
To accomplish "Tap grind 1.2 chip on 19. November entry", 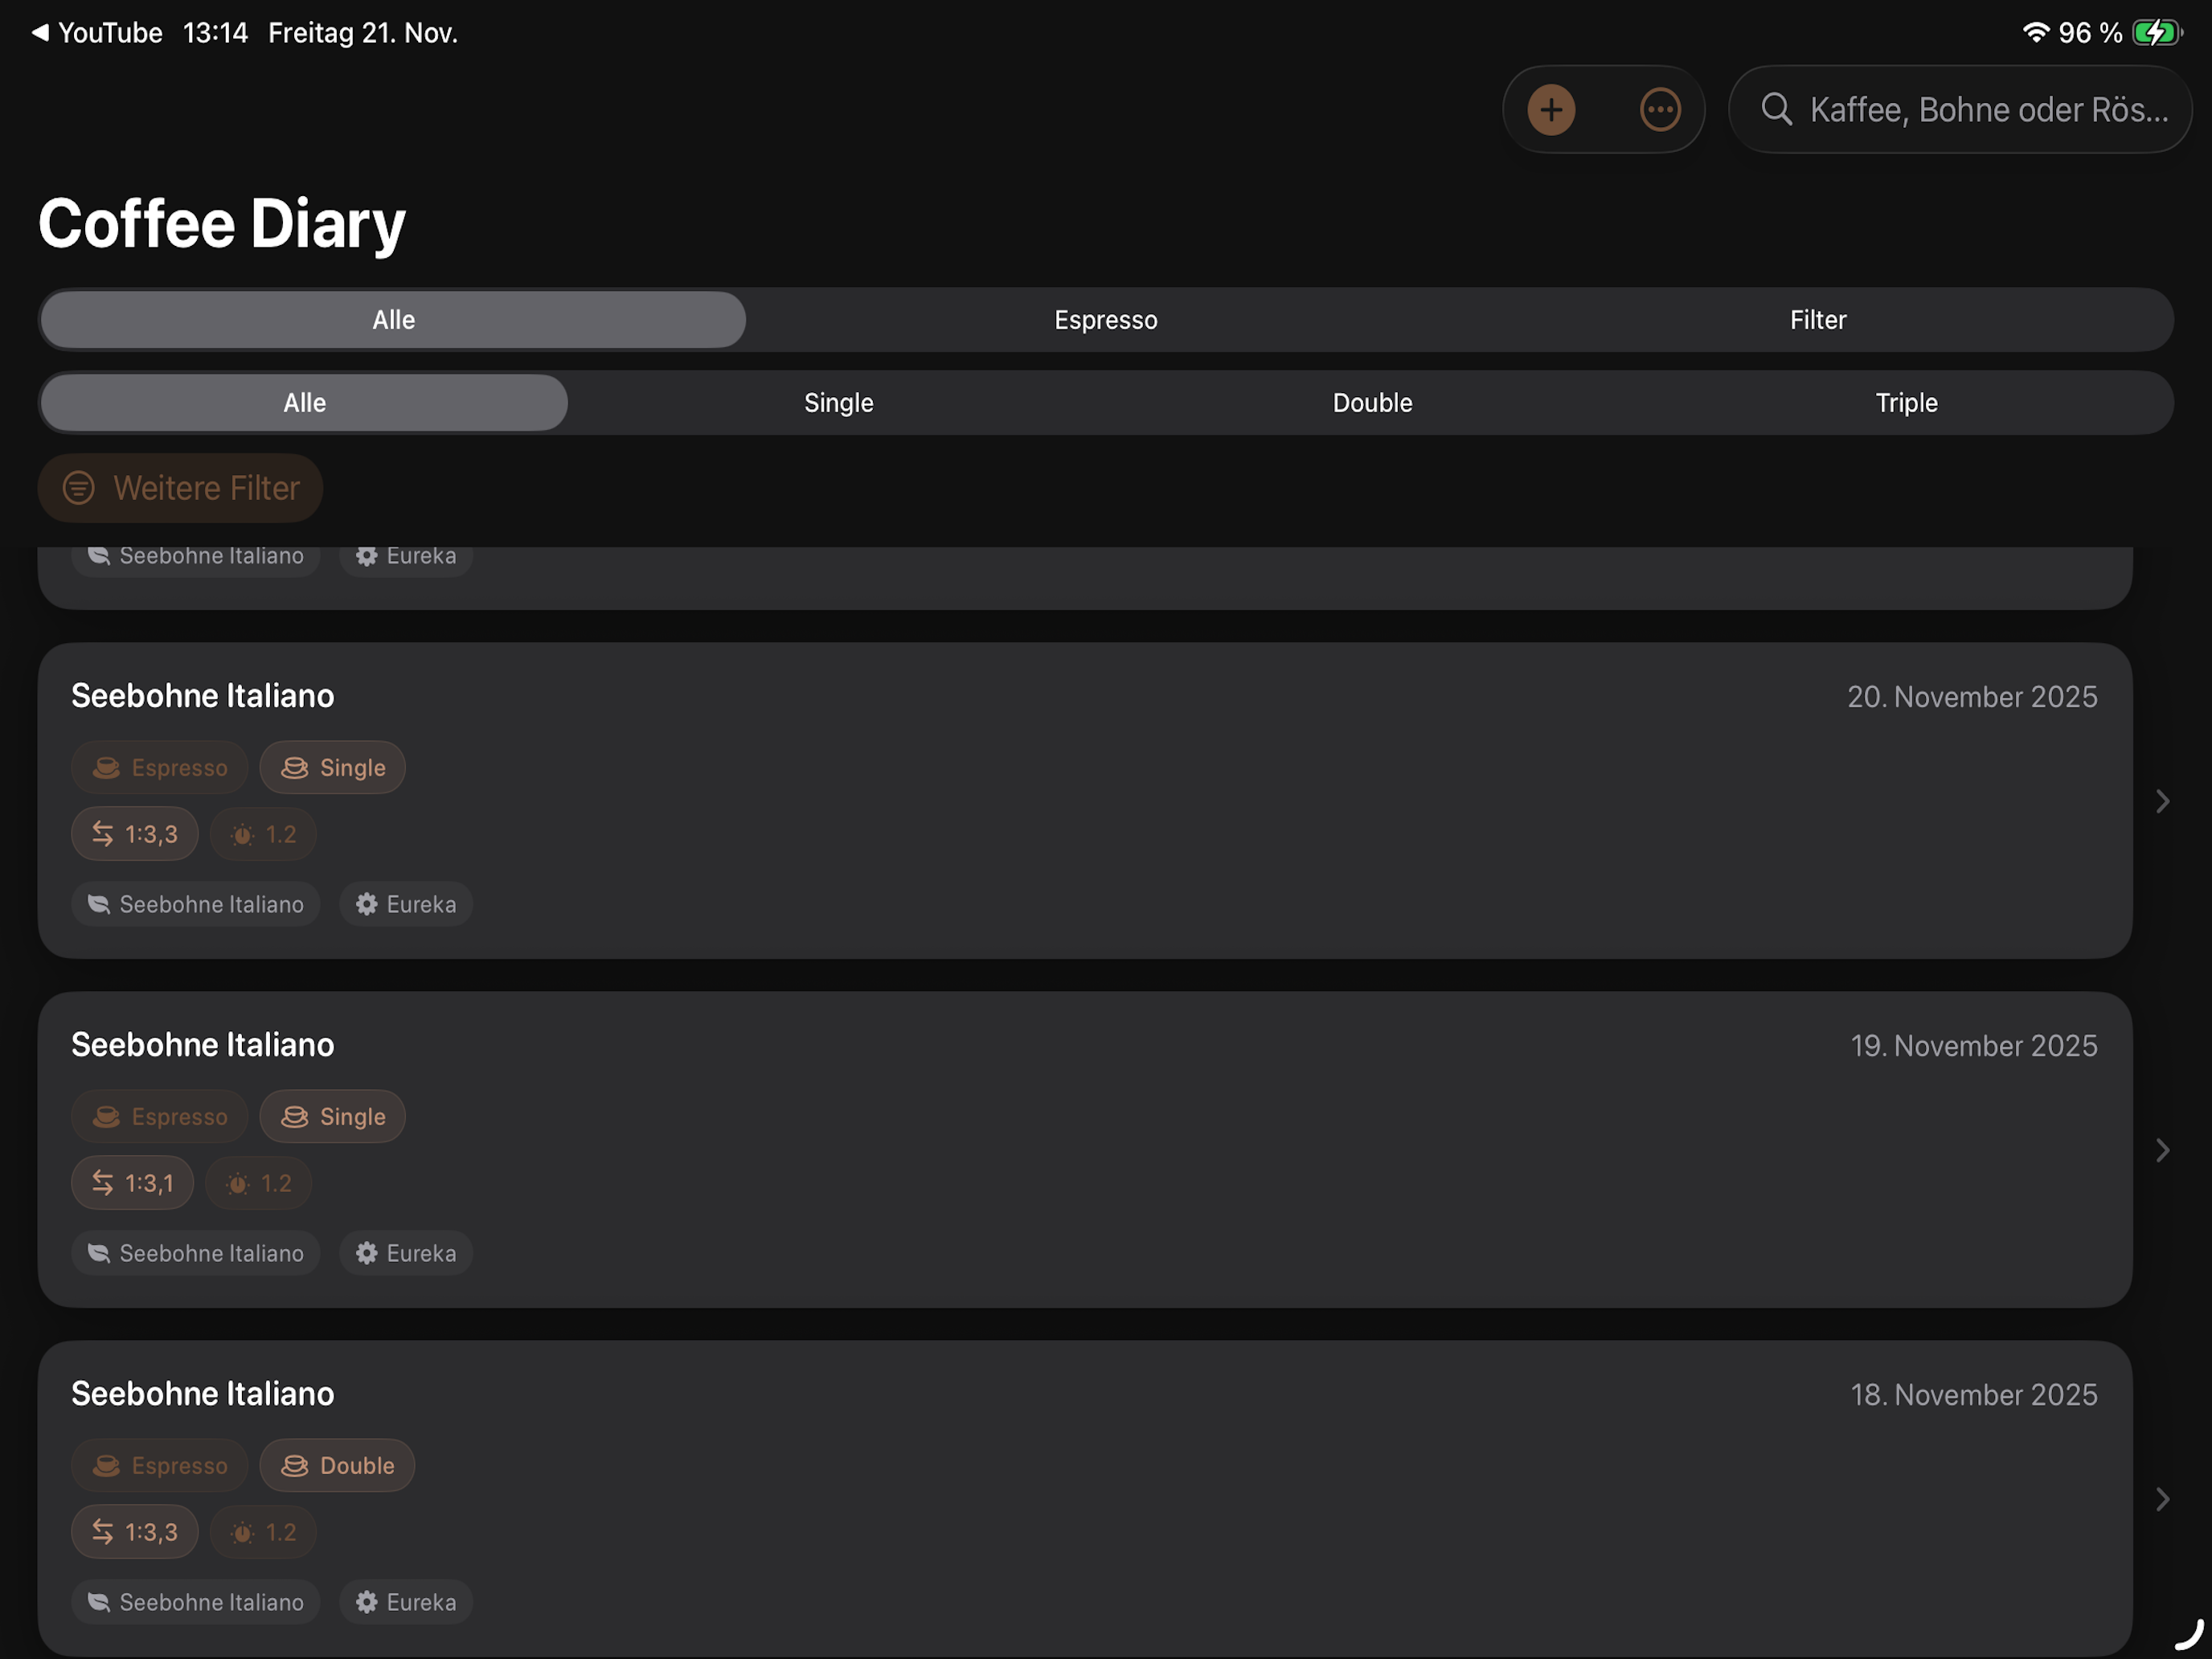I will pyautogui.click(x=259, y=1183).
